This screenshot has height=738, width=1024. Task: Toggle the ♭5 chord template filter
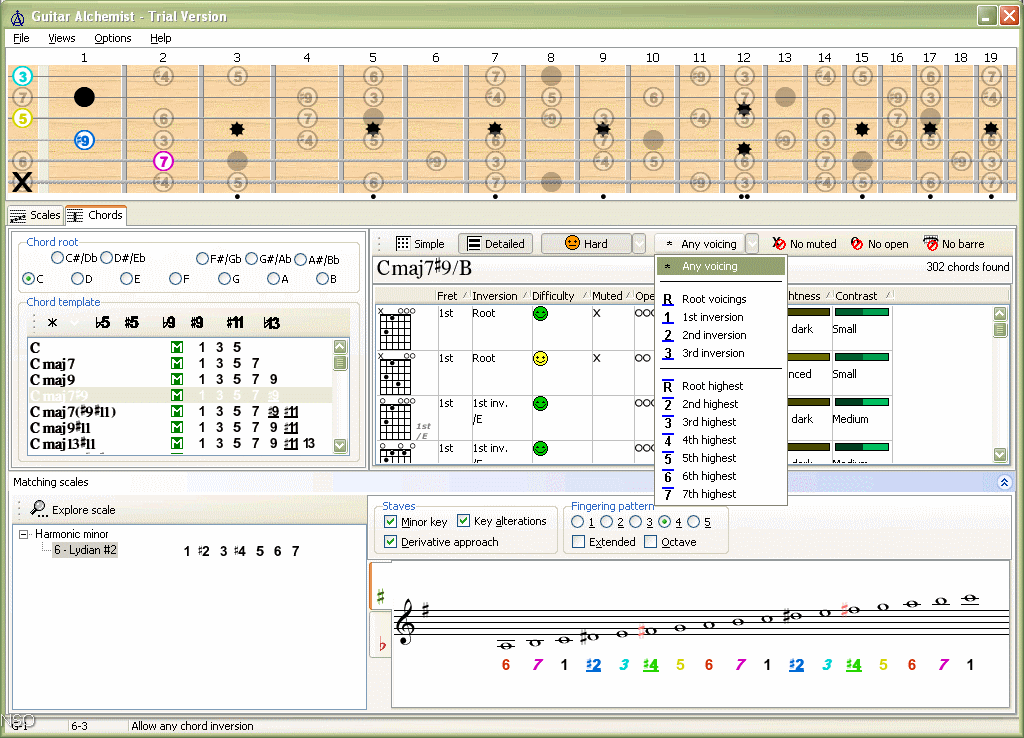point(103,323)
